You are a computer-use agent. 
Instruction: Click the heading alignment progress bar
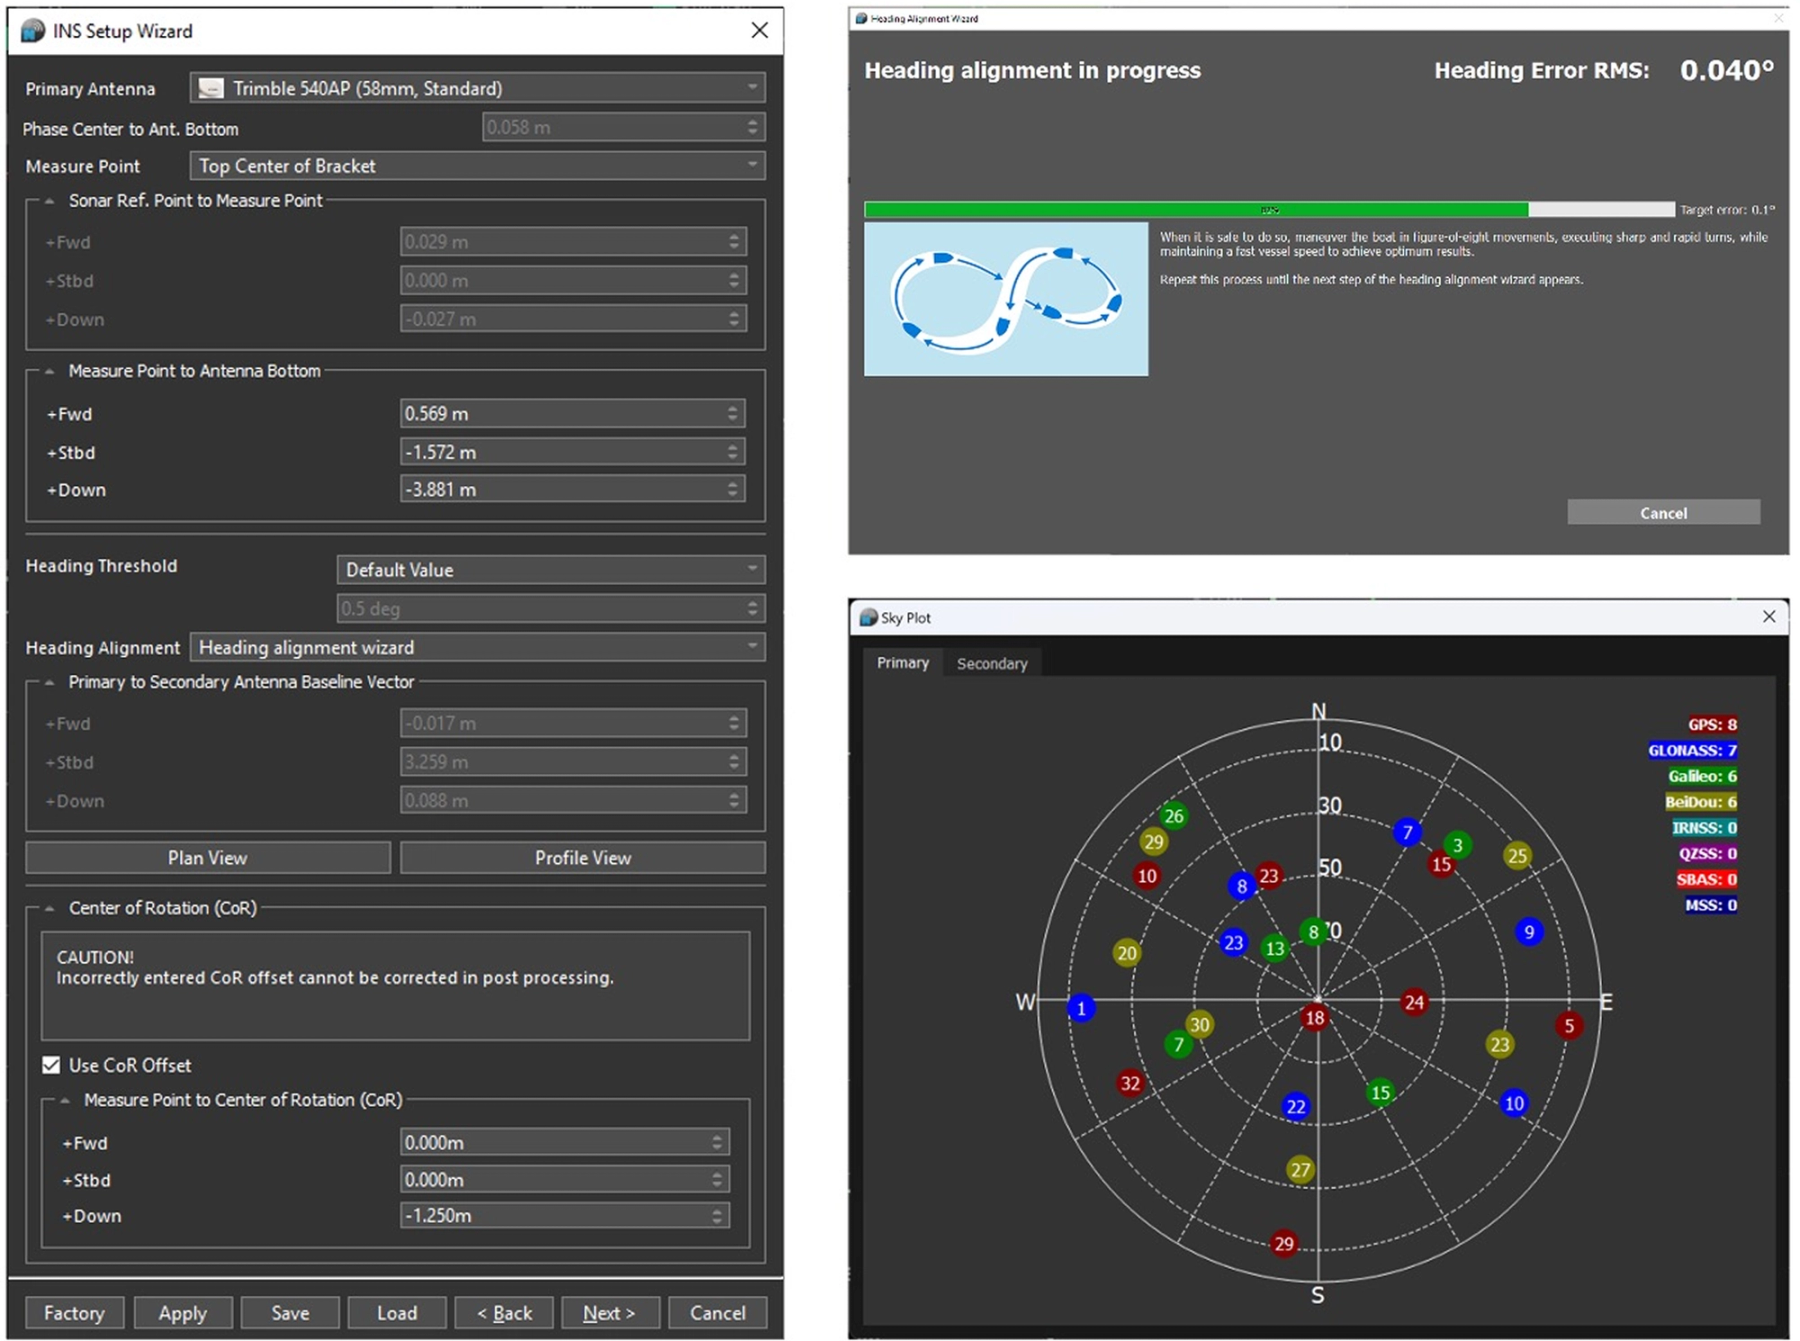(1269, 210)
